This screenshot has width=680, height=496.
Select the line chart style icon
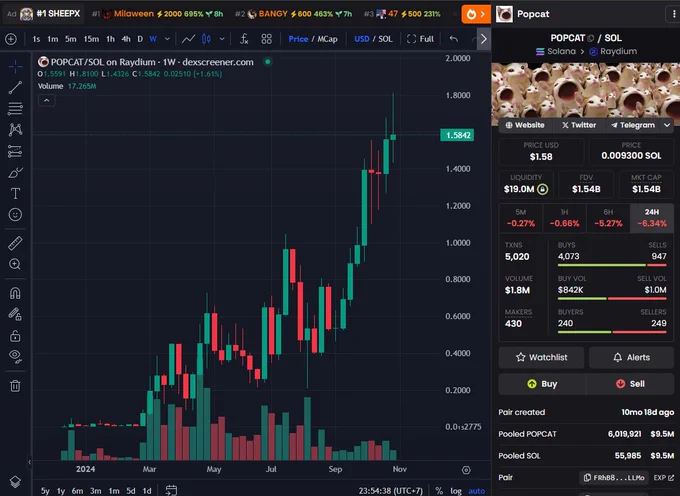tap(188, 39)
